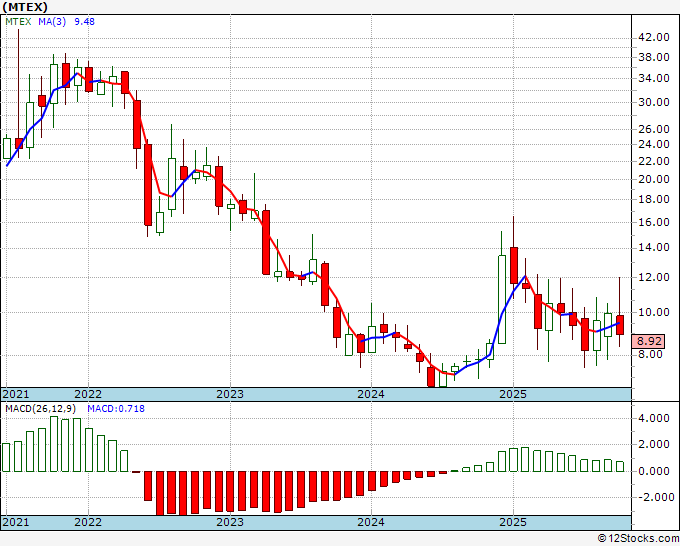This screenshot has height=546, width=680.
Task: Select the 8.92 current price tag
Action: (648, 341)
